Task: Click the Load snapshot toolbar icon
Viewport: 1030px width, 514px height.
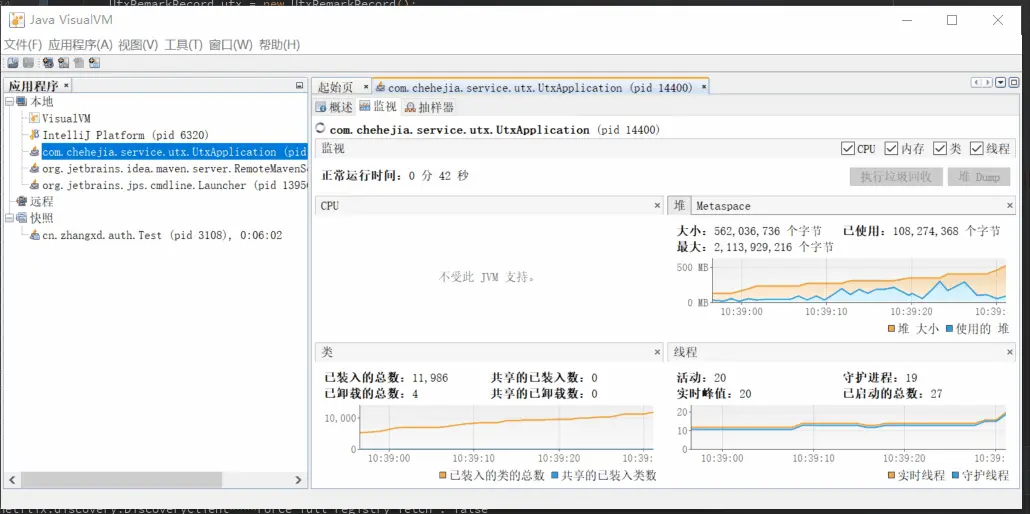Action: pyautogui.click(x=12, y=63)
